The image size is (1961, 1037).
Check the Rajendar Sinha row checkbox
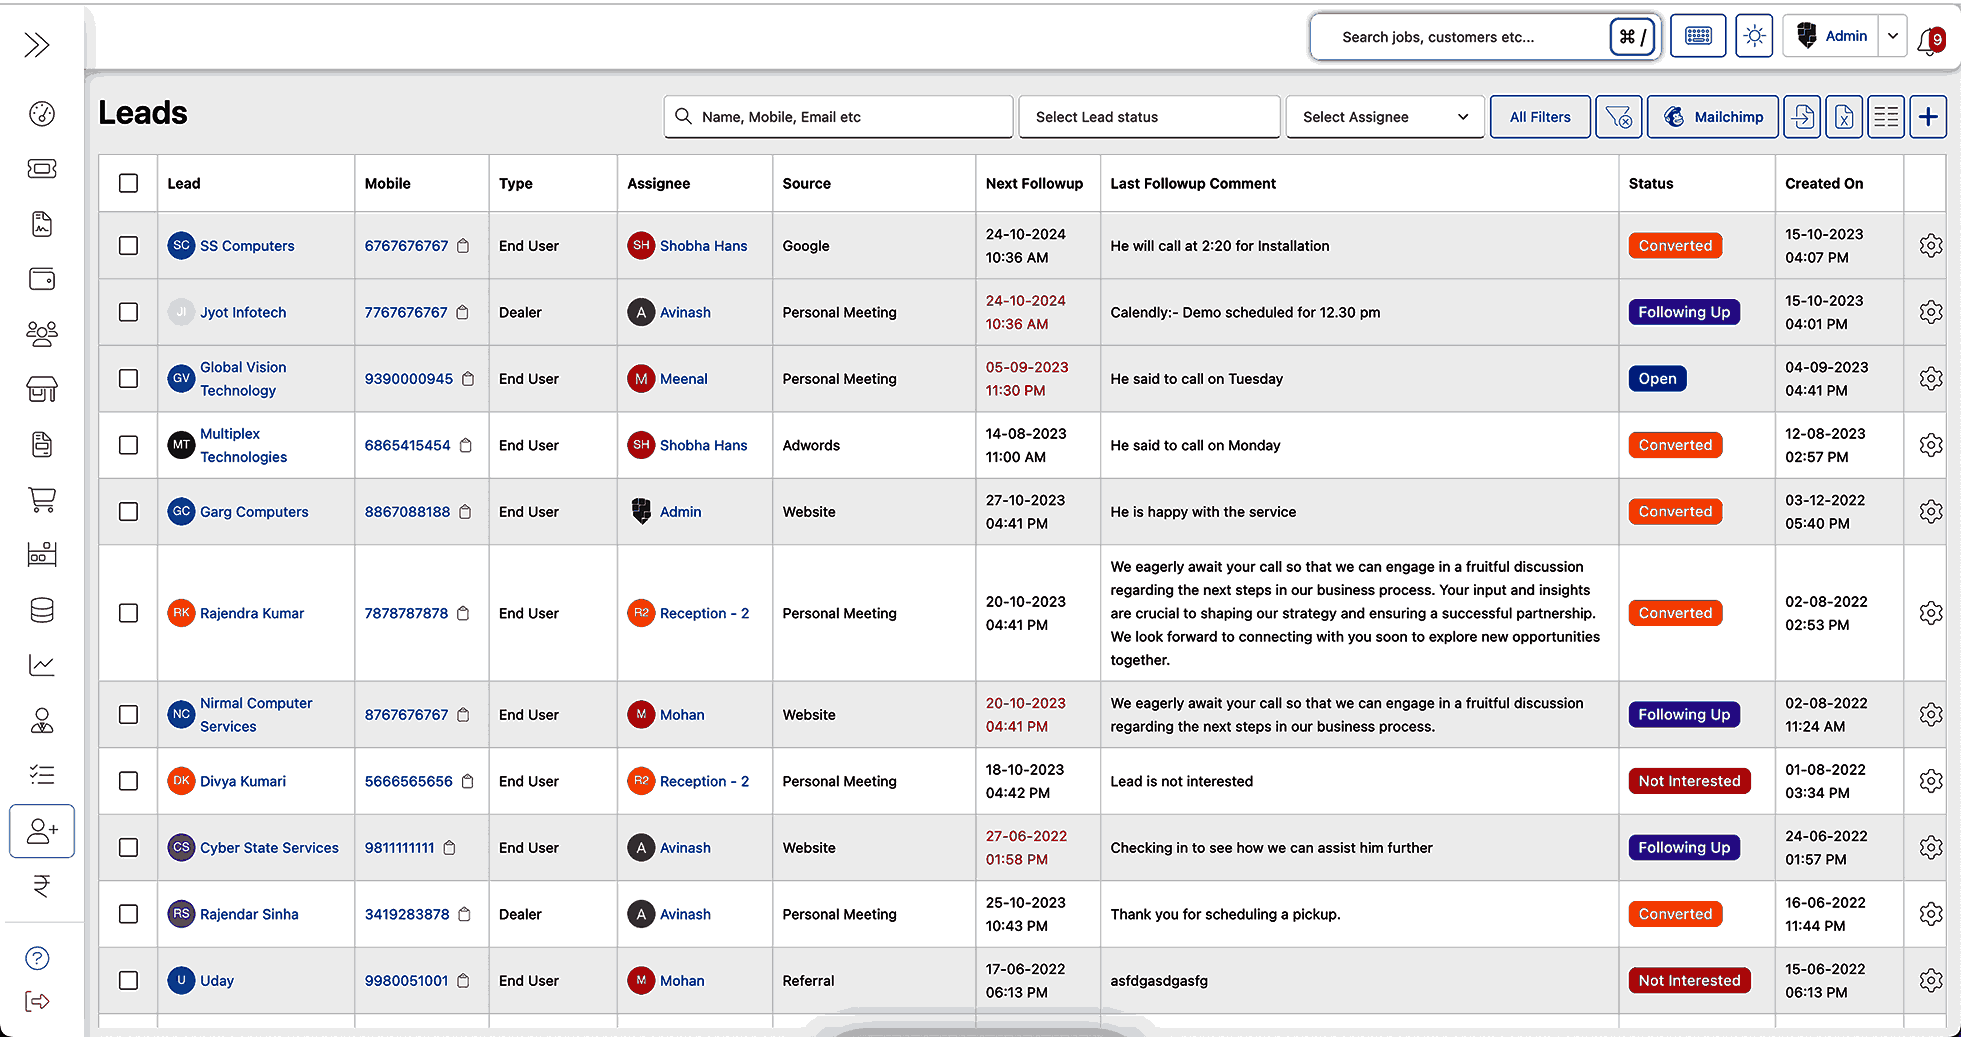(128, 914)
